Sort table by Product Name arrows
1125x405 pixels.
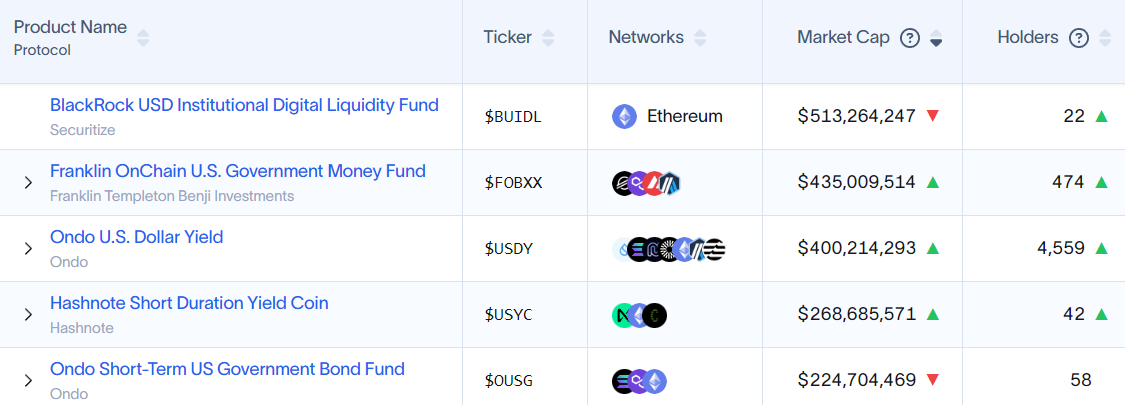[x=143, y=38]
